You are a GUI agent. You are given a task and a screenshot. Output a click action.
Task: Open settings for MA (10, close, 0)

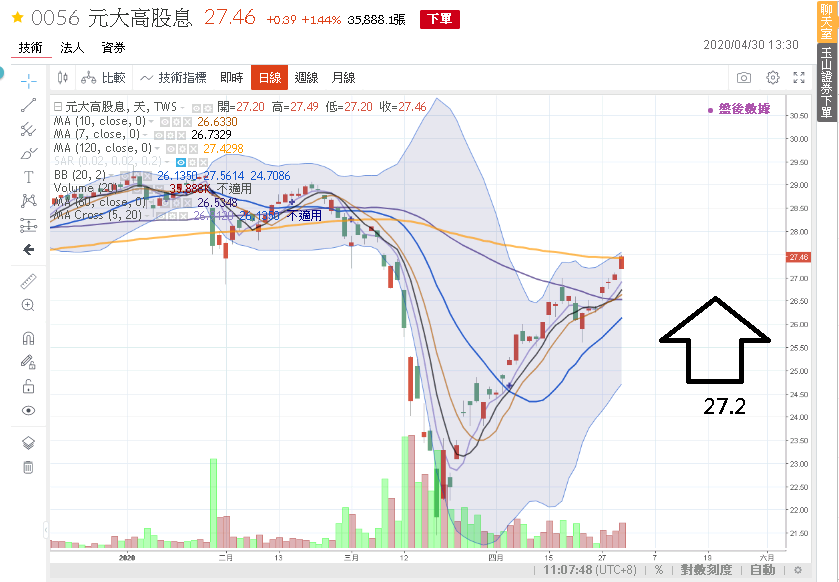[x=176, y=122]
